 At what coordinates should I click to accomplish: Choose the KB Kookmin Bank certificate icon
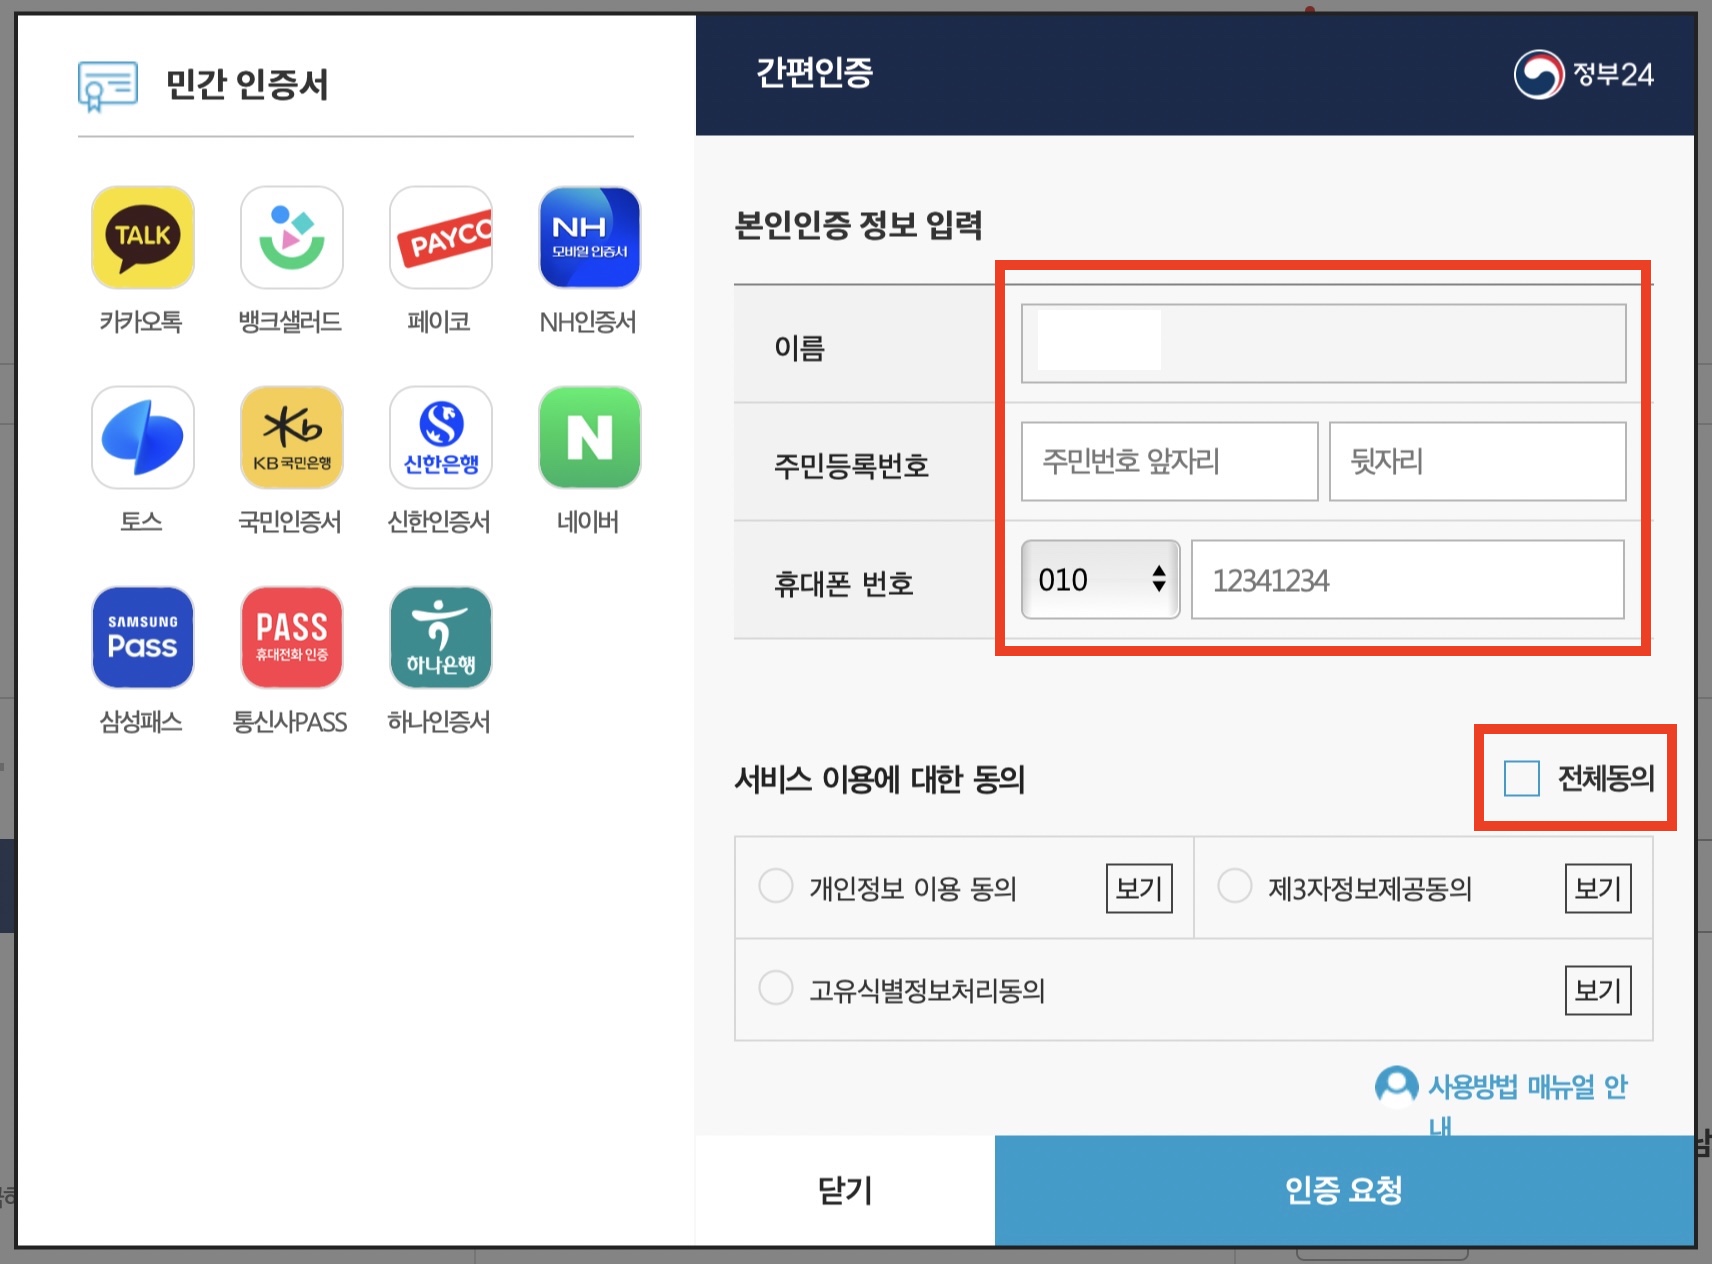click(291, 437)
